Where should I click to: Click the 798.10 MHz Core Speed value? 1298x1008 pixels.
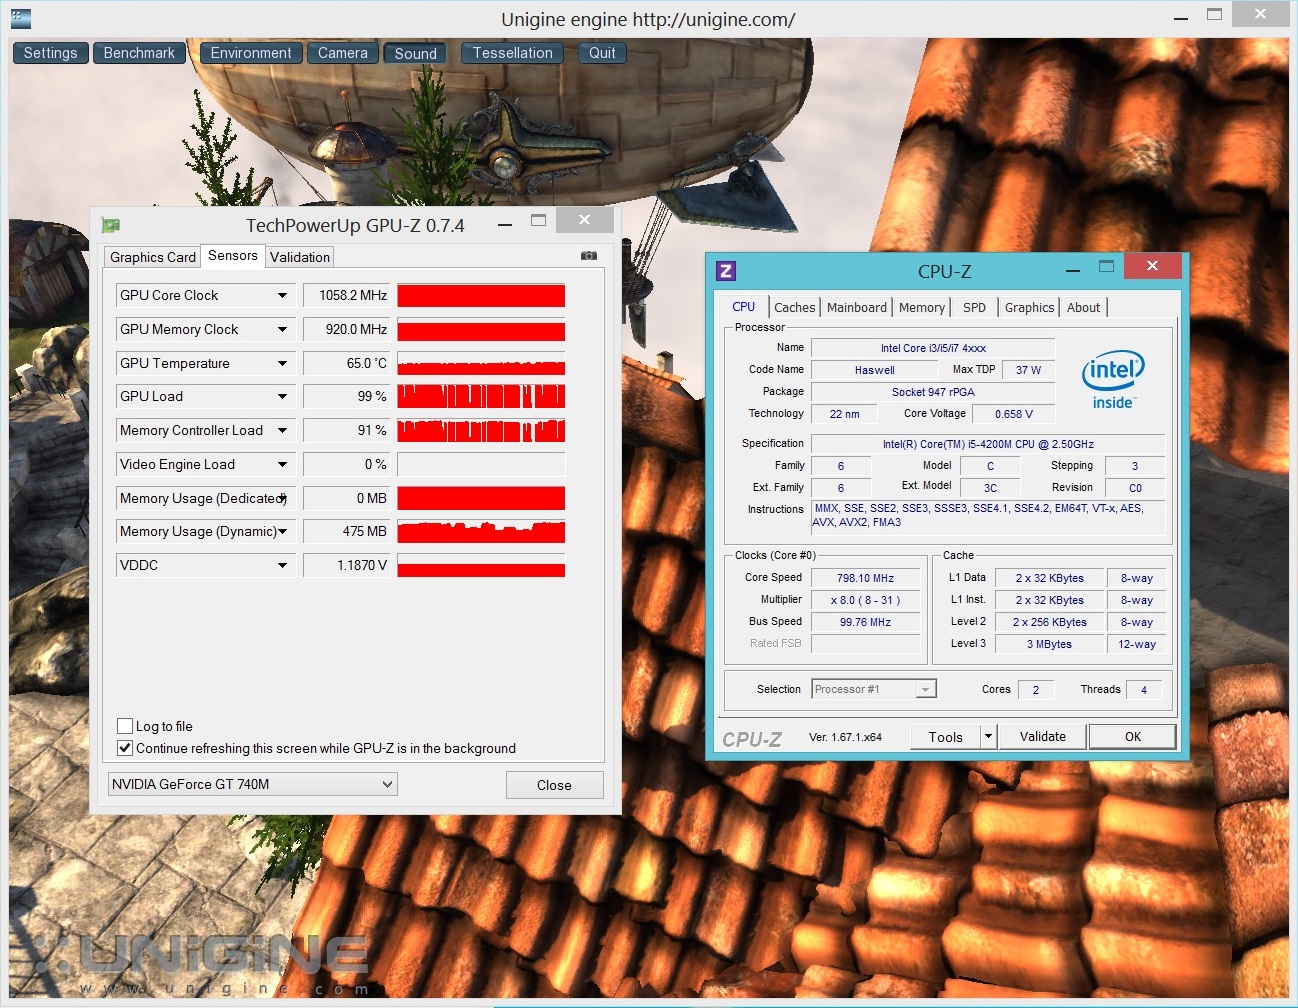(x=866, y=578)
